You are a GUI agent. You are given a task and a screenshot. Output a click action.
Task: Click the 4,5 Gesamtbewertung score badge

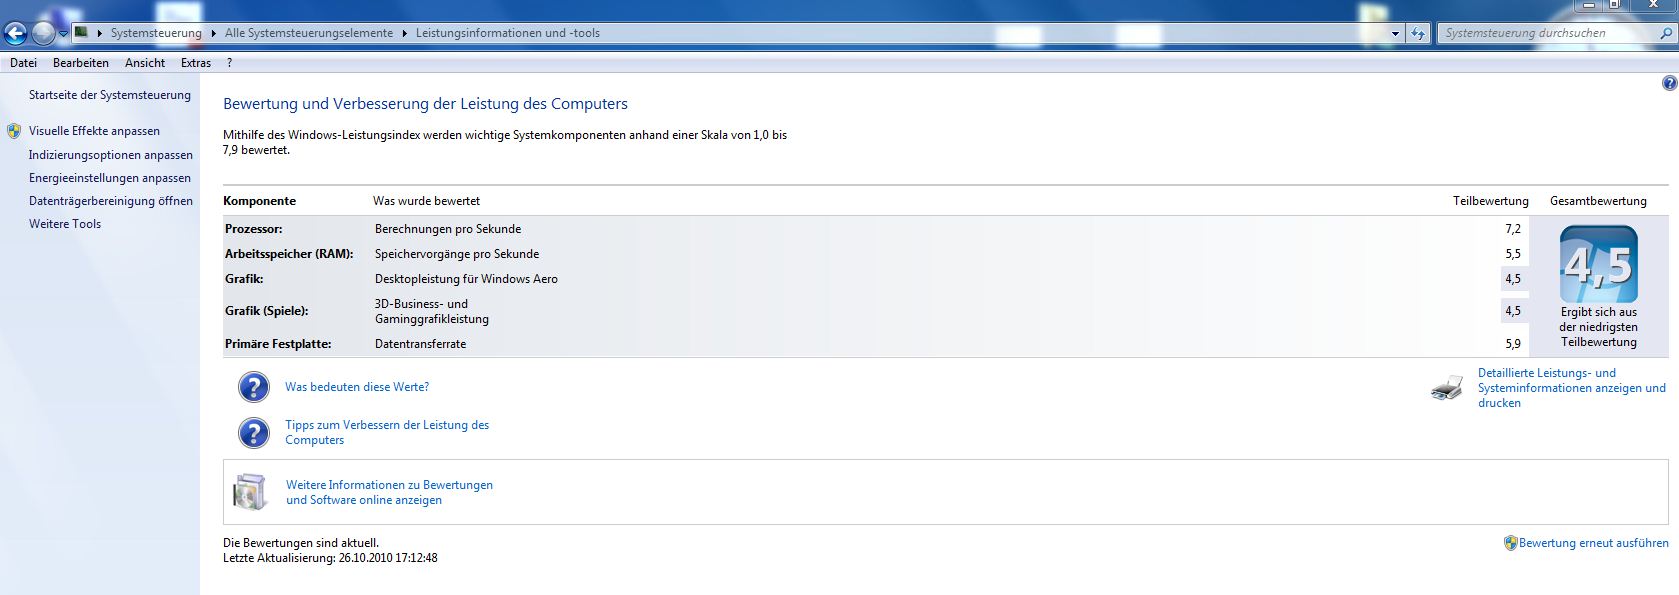1598,264
